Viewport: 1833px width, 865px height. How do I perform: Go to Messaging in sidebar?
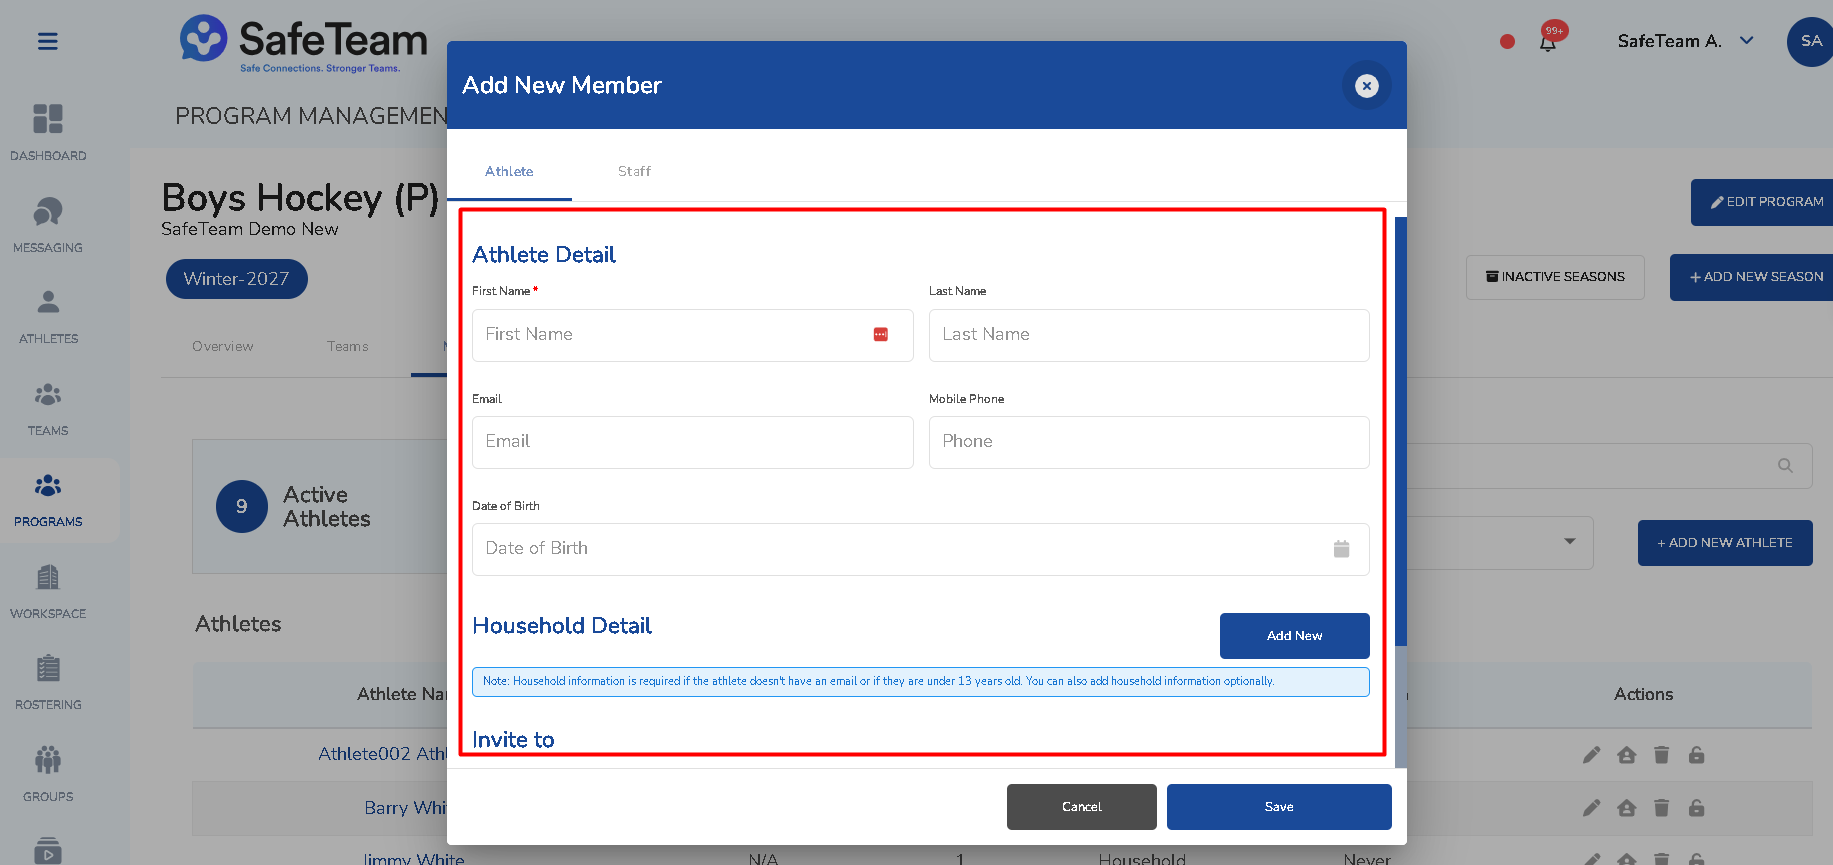(48, 224)
